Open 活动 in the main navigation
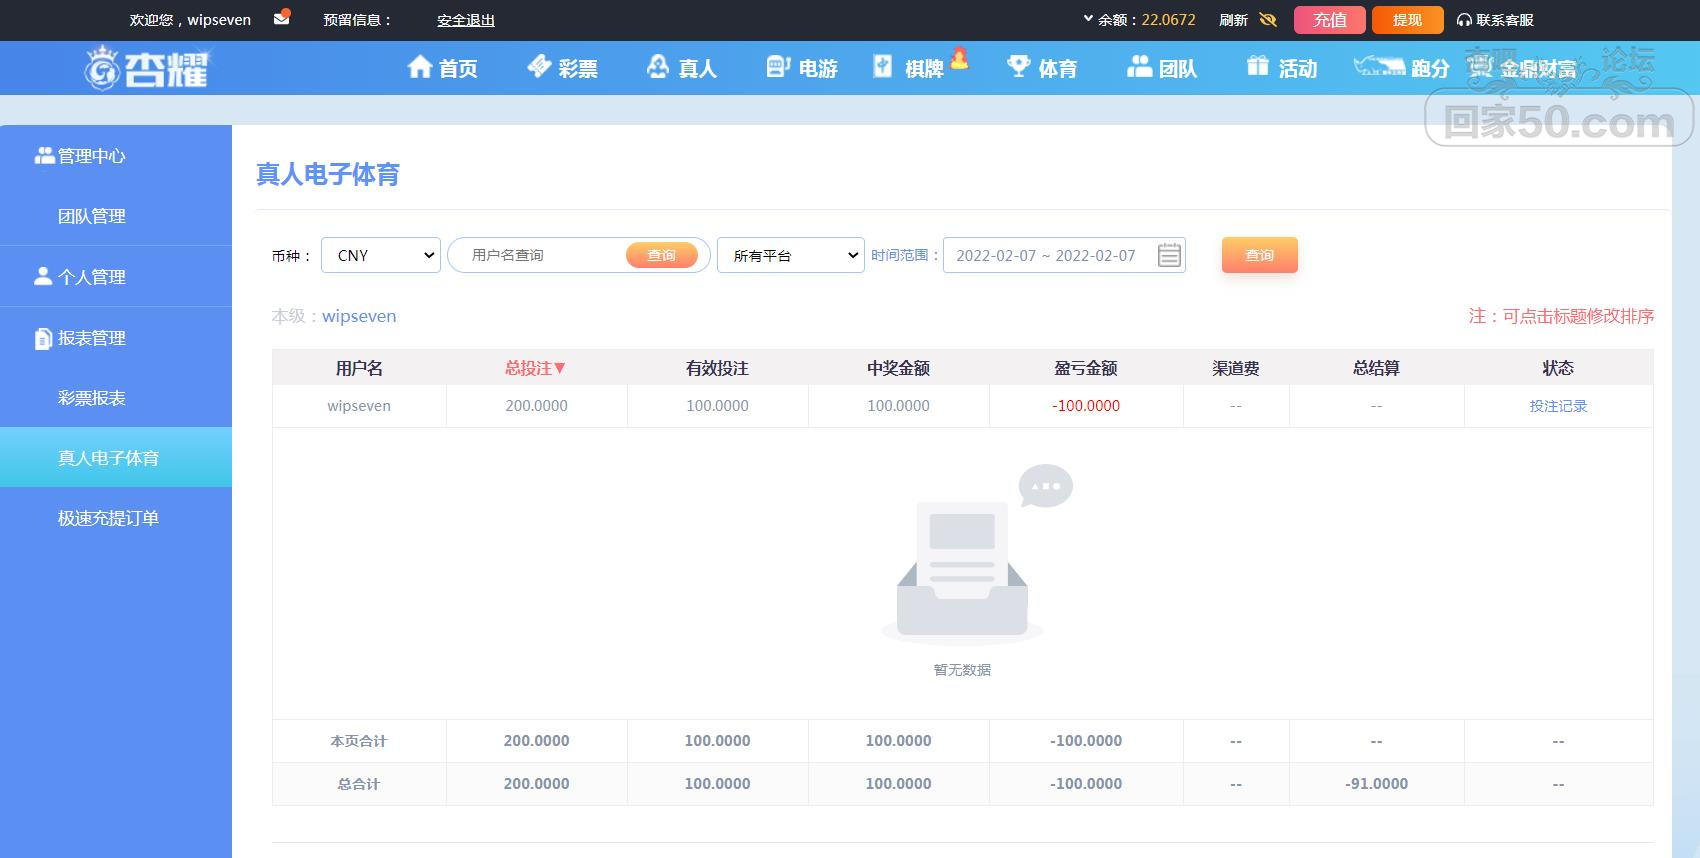The height and width of the screenshot is (858, 1700). (1298, 68)
